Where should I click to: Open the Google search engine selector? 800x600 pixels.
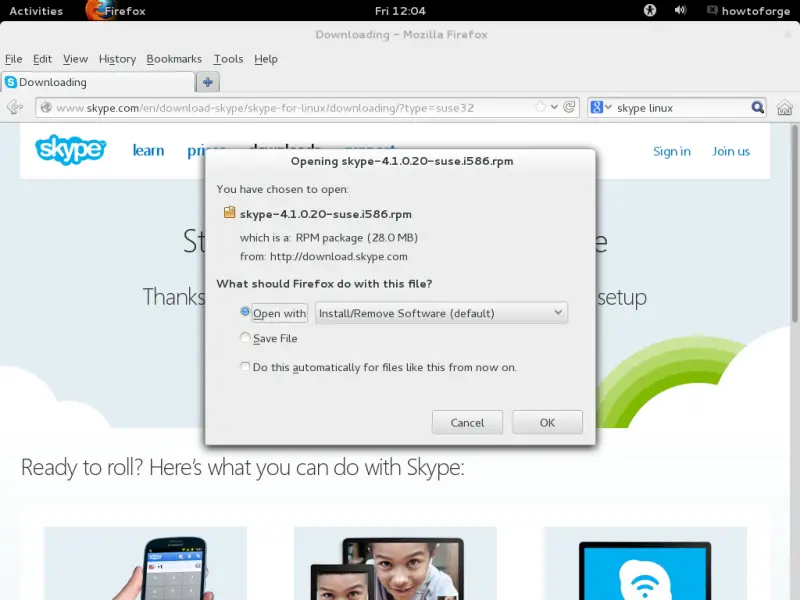point(601,107)
